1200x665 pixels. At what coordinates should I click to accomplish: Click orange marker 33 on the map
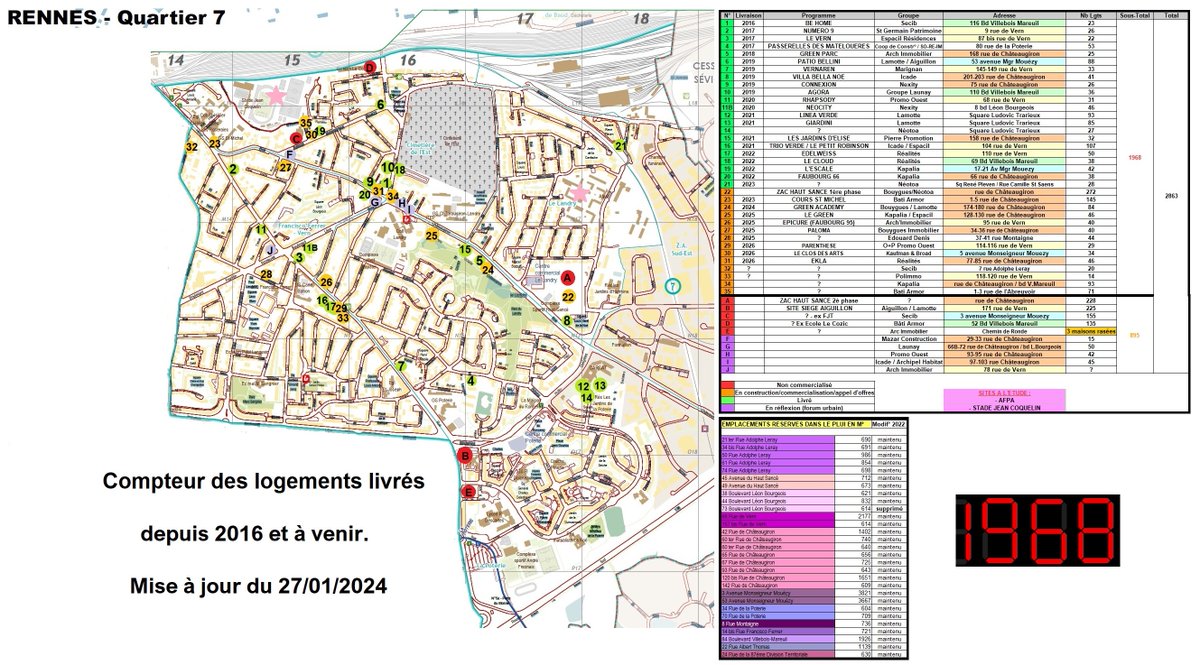(x=343, y=318)
